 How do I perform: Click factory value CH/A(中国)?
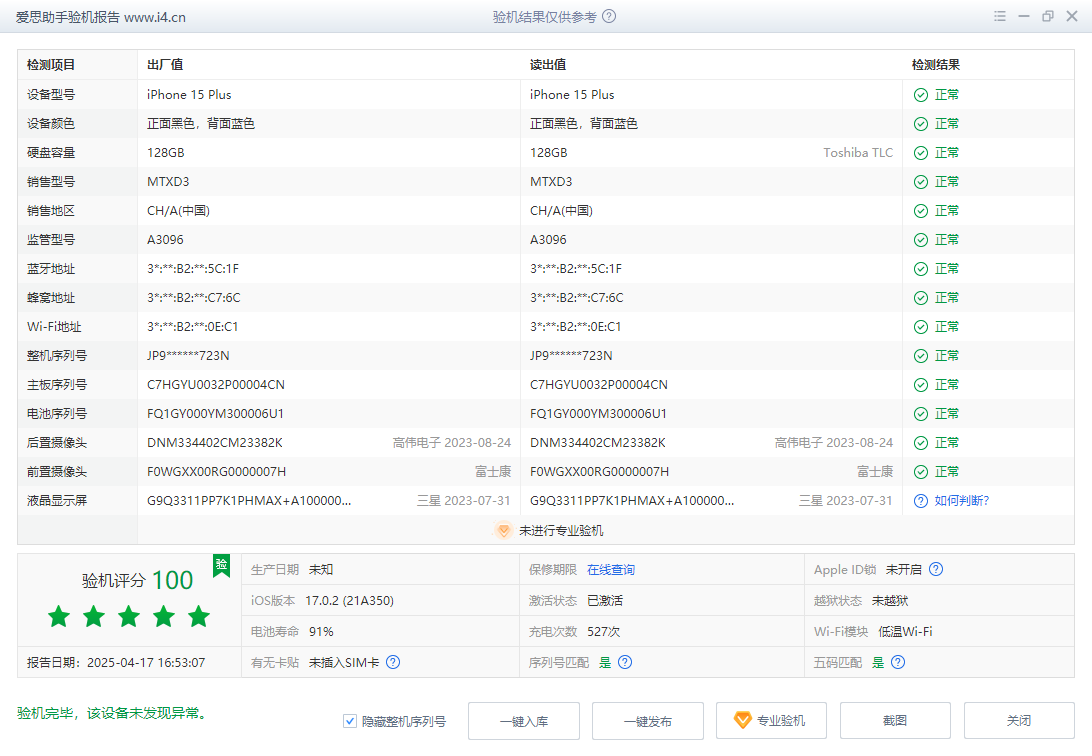pyautogui.click(x=178, y=211)
